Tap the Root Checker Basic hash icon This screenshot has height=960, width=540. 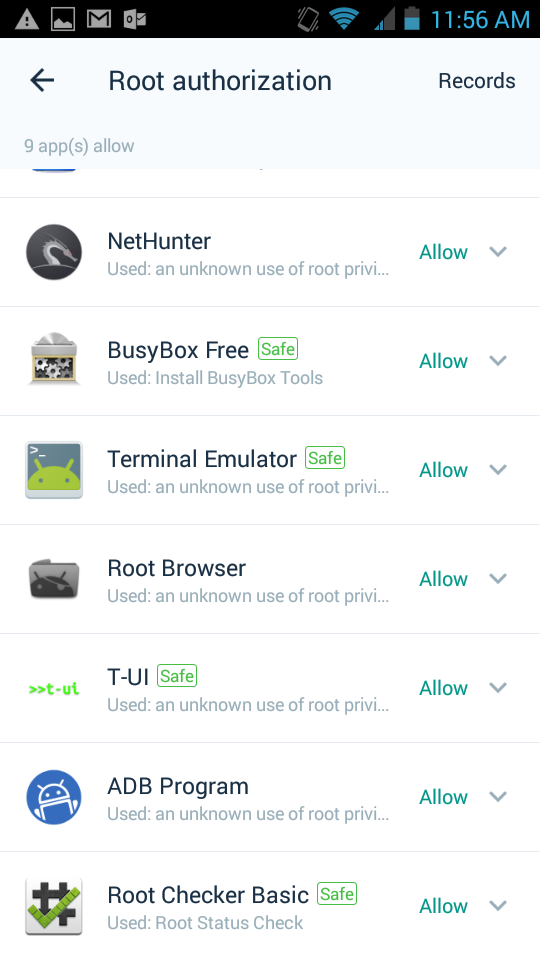click(54, 906)
